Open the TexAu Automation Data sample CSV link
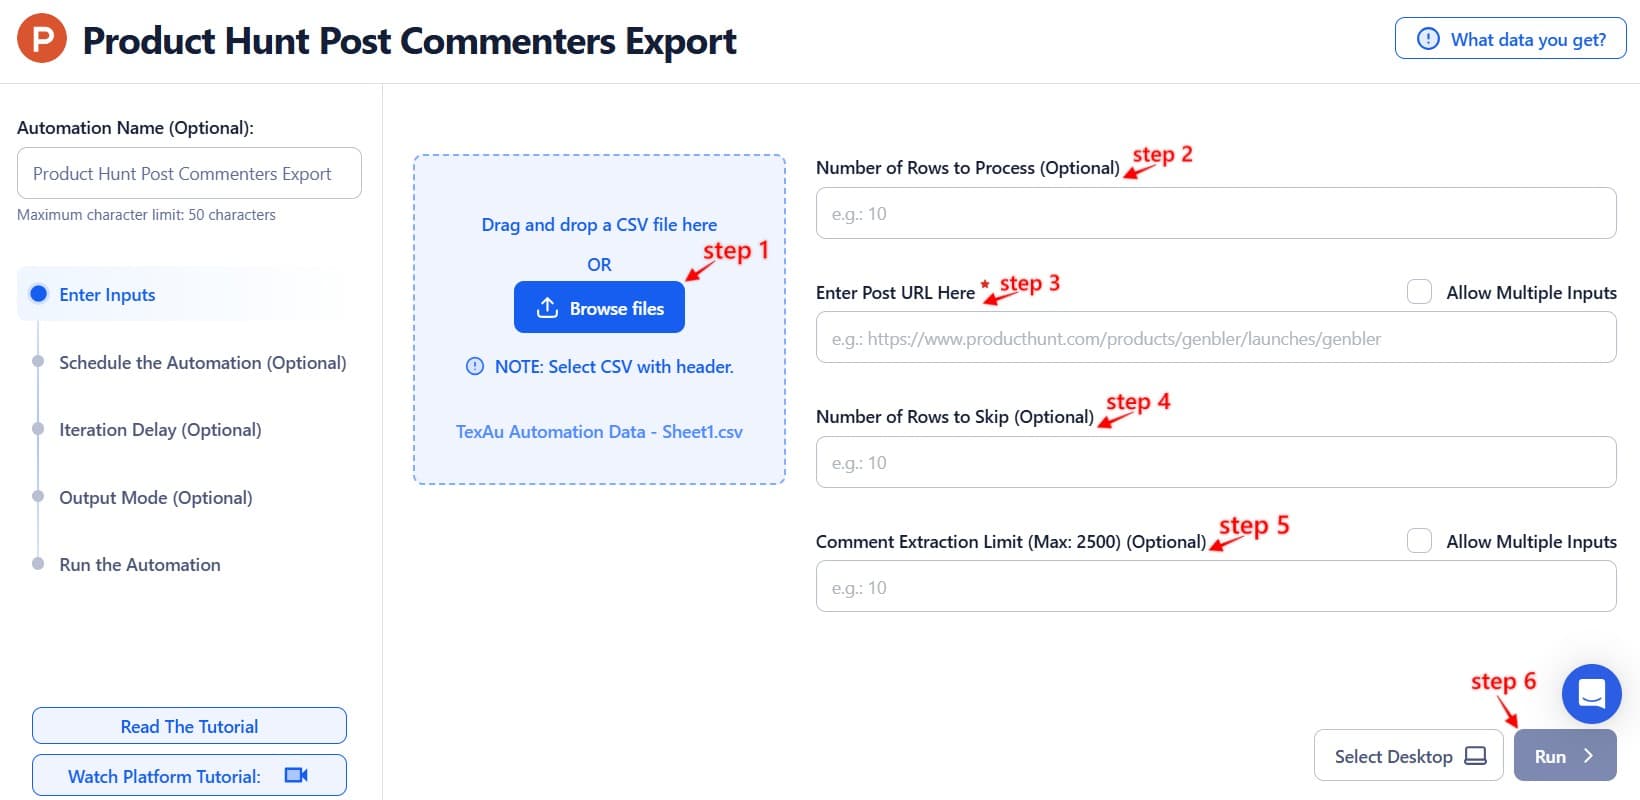The width and height of the screenshot is (1640, 800). (599, 431)
